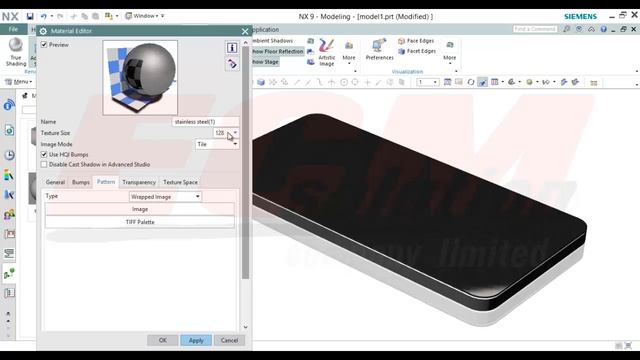Click the Image button

[140, 209]
